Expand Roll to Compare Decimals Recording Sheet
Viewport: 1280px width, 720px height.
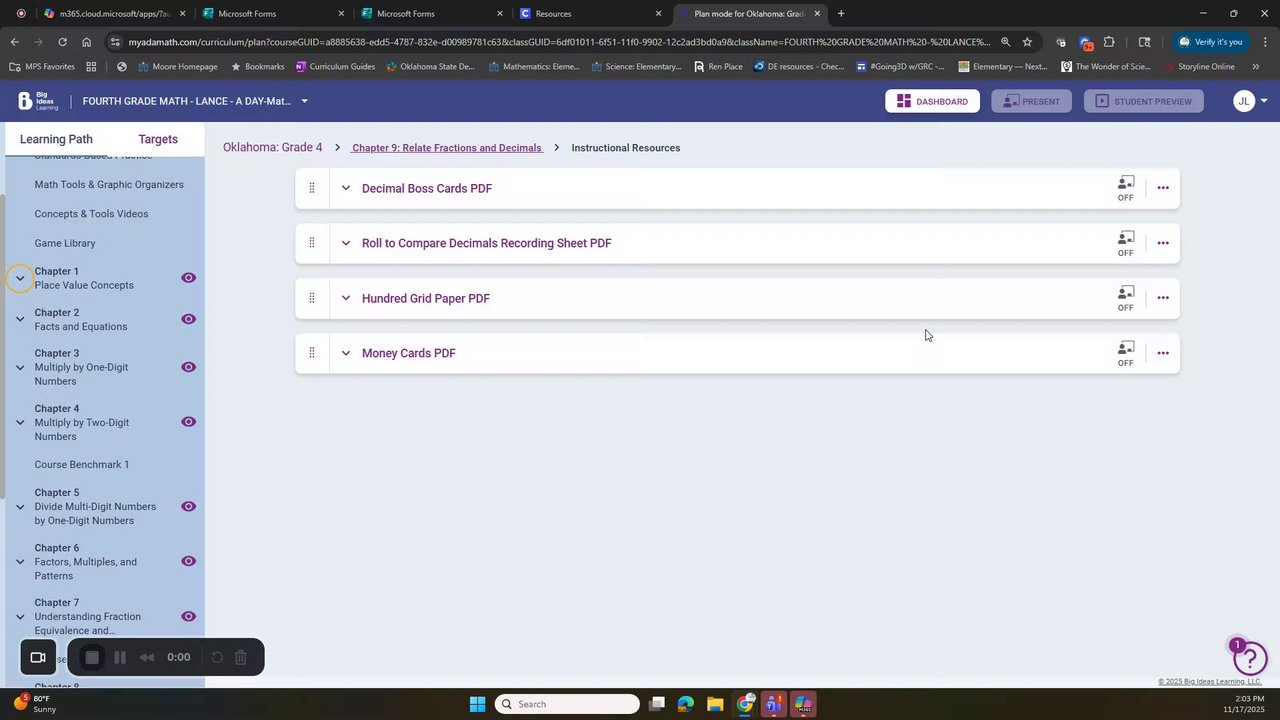point(346,243)
